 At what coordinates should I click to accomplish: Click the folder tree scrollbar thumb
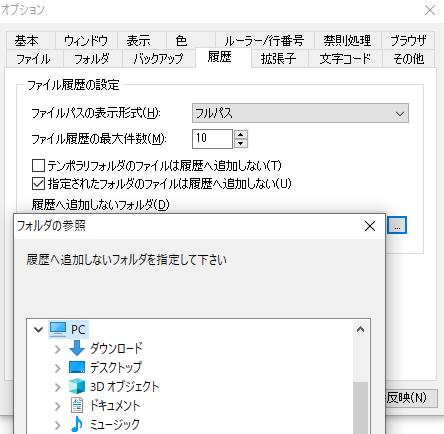(360, 408)
